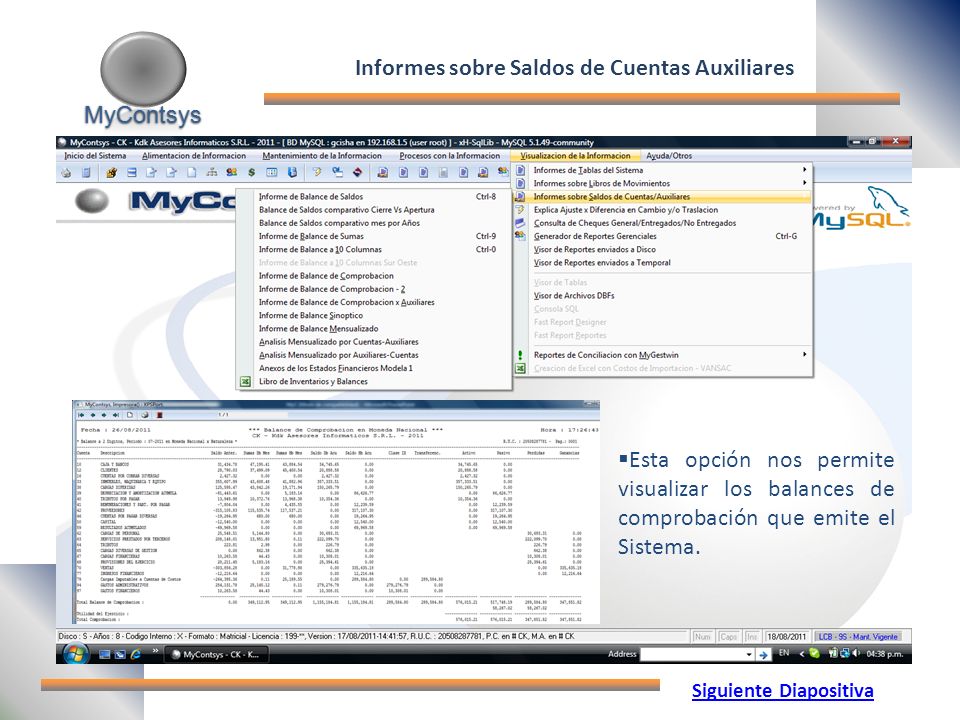Click the blue striped list toolbar icon
The height and width of the screenshot is (720, 960).
pos(132,173)
